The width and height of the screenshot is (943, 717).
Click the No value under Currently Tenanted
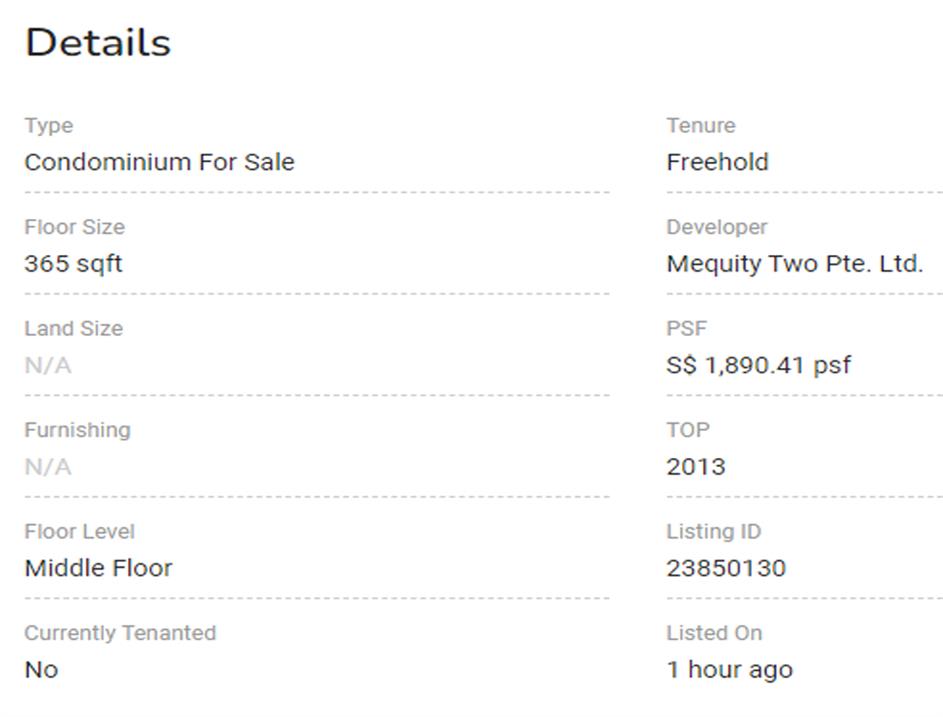41,670
